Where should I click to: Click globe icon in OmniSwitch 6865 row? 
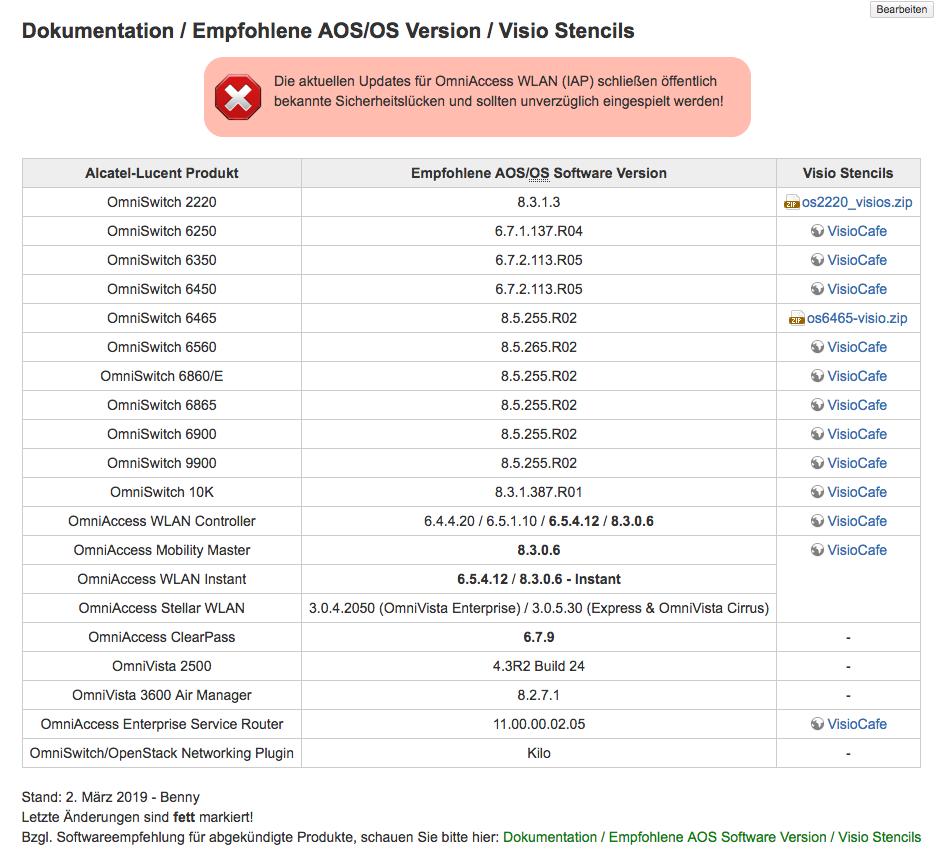click(x=817, y=405)
